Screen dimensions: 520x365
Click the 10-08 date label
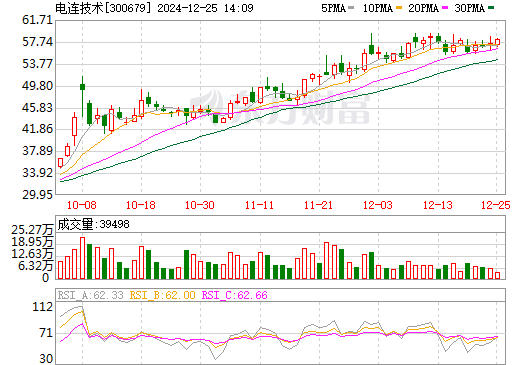pos(82,205)
